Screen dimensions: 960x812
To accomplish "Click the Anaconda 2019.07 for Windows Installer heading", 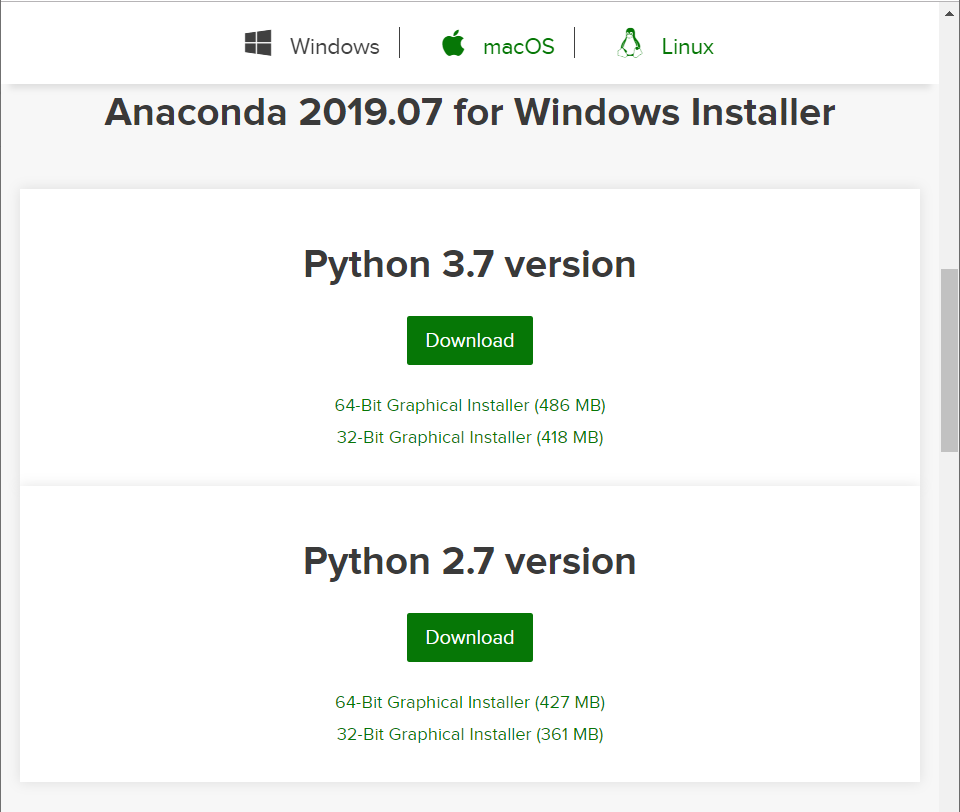I will click(x=470, y=112).
